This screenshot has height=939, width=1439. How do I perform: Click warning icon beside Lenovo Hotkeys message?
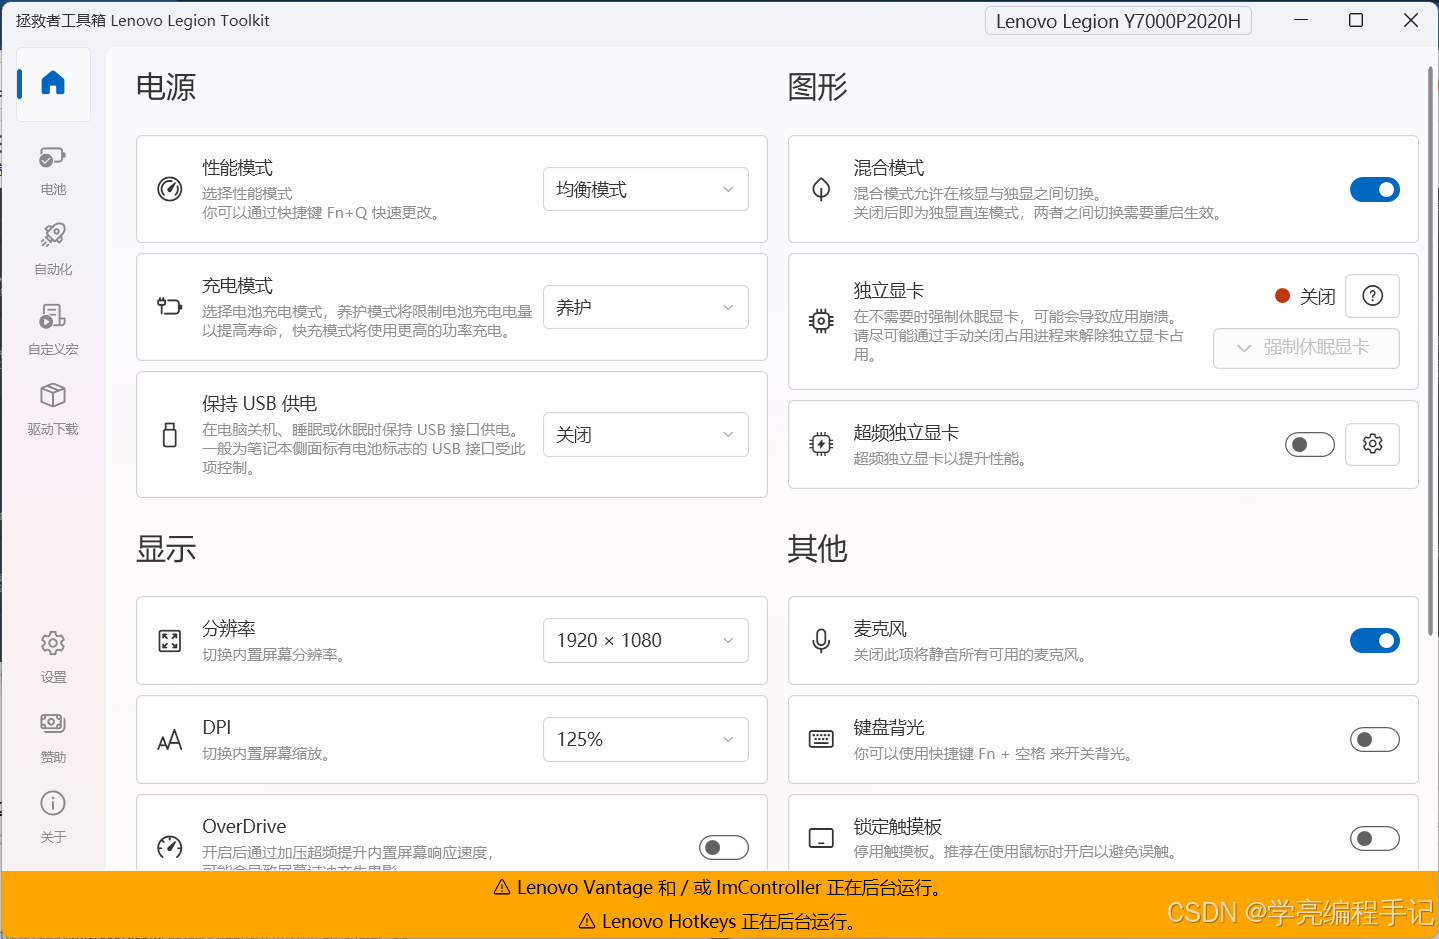587,922
